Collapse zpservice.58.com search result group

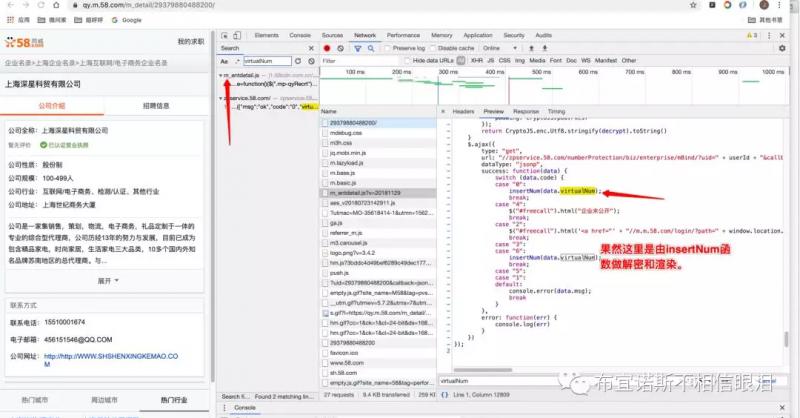220,98
